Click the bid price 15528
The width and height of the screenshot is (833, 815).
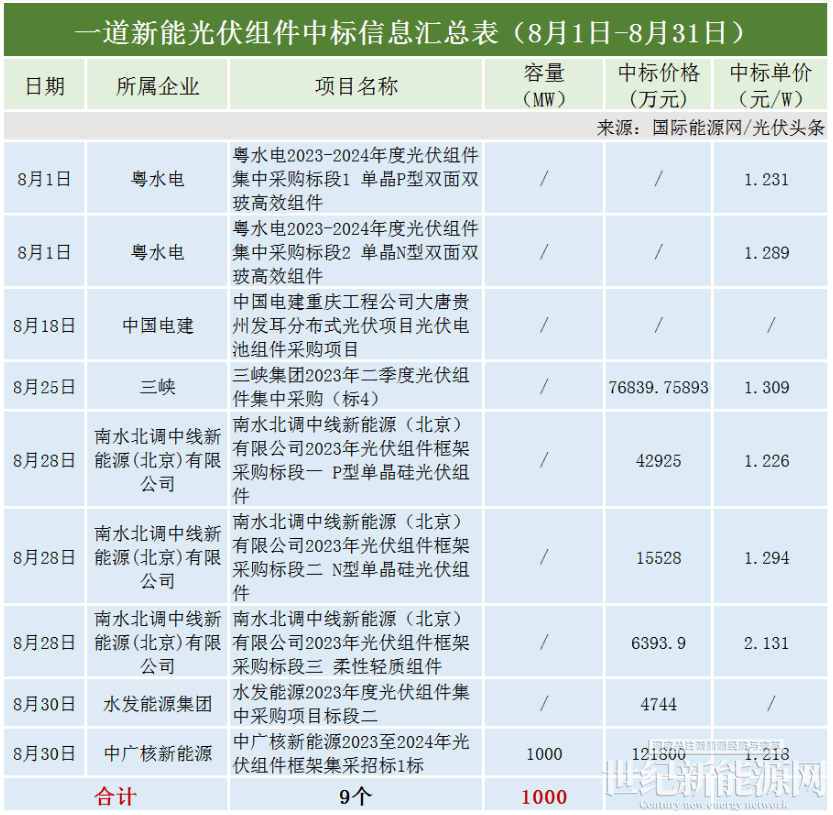(x=658, y=558)
